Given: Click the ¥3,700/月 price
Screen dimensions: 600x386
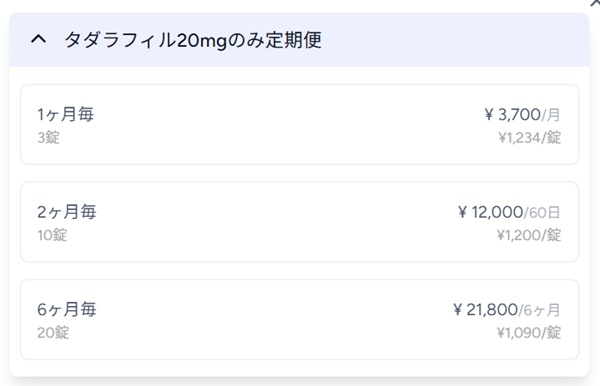Looking at the screenshot, I should pos(522,114).
